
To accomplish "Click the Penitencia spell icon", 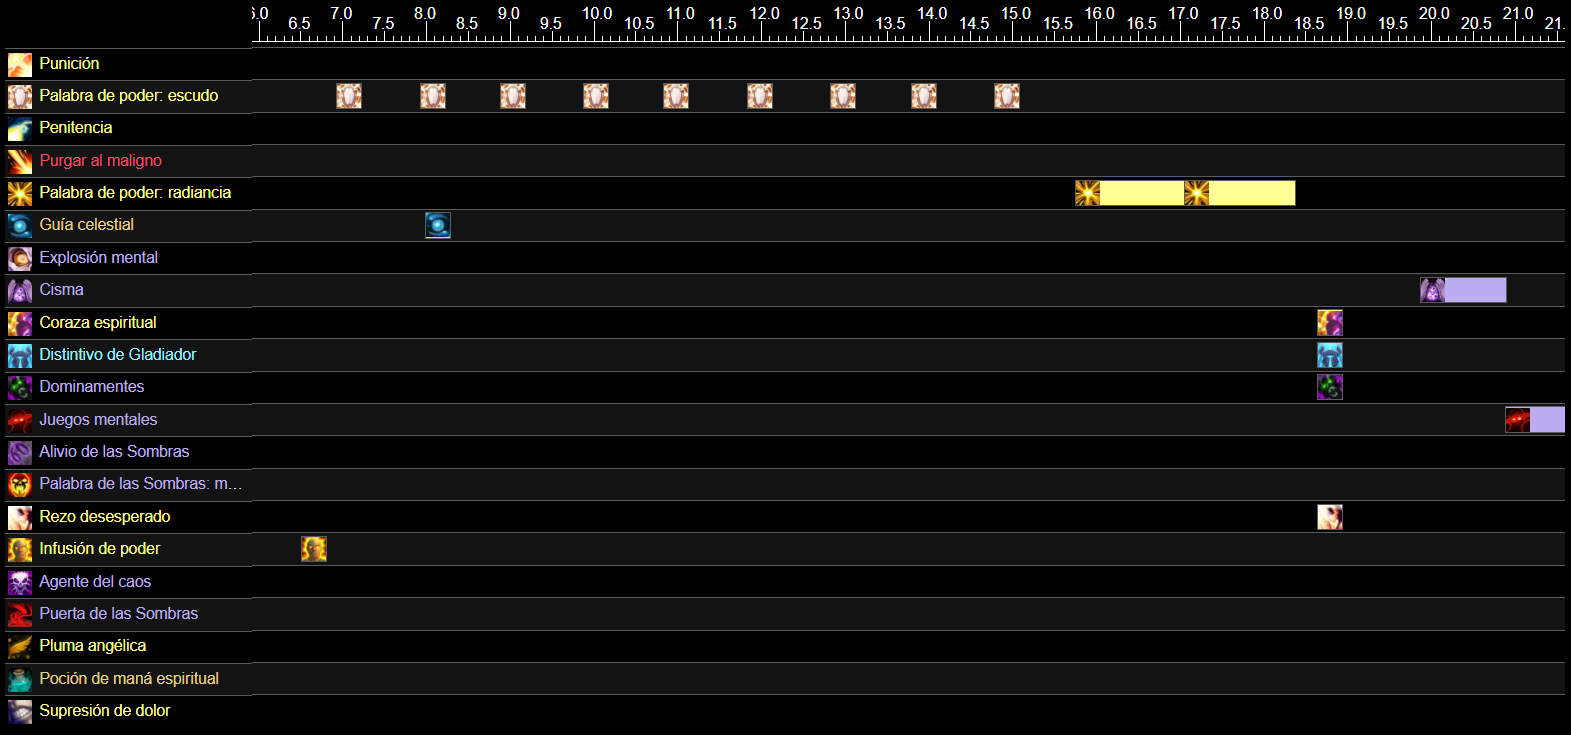I will tap(20, 129).
